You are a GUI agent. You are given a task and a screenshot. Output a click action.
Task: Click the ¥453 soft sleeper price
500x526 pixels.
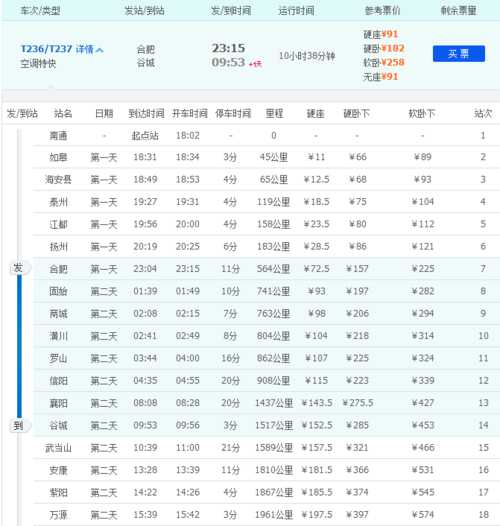tap(423, 425)
